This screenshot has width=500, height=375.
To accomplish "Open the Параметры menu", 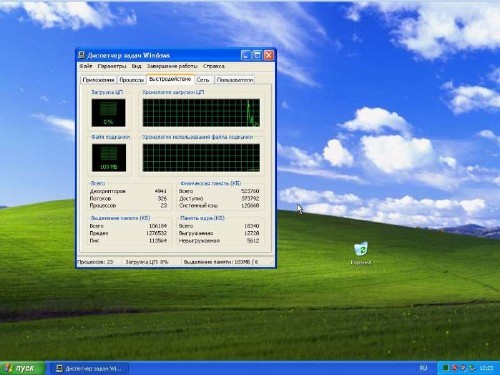I will (112, 66).
